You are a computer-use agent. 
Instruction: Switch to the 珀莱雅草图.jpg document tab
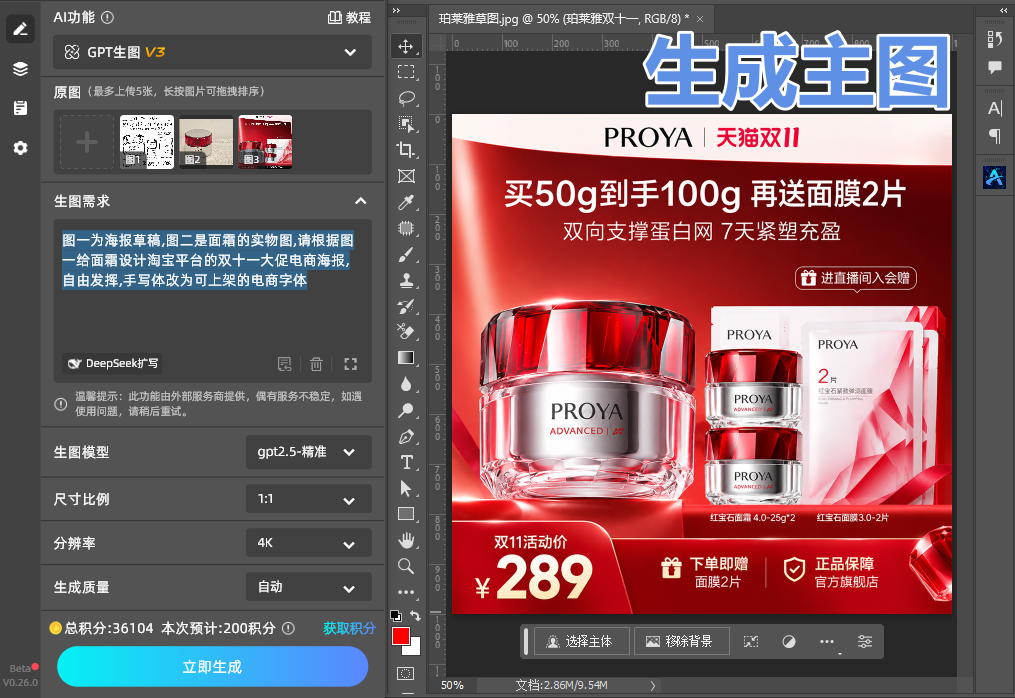[x=563, y=19]
